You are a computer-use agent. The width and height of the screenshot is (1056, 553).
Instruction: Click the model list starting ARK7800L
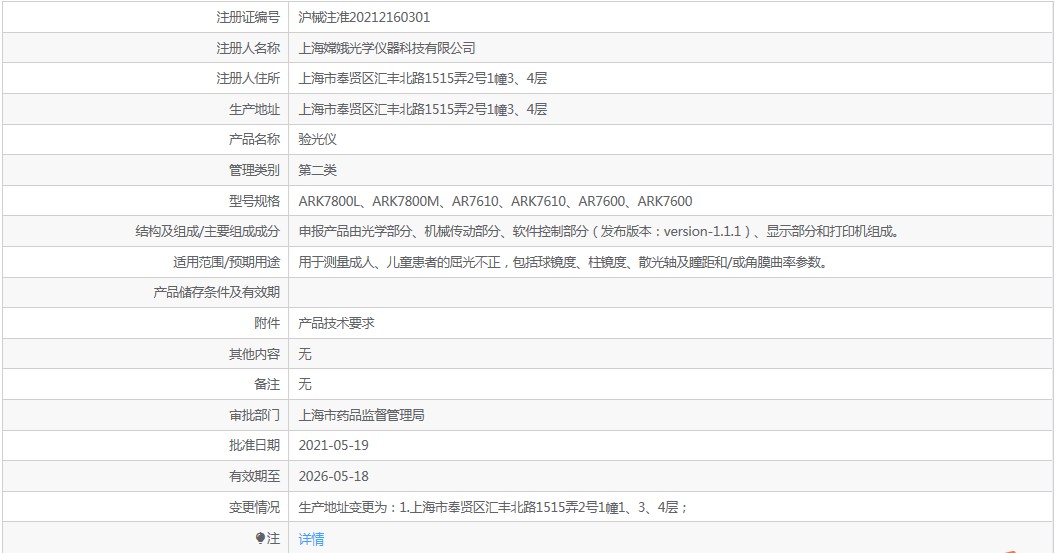496,201
